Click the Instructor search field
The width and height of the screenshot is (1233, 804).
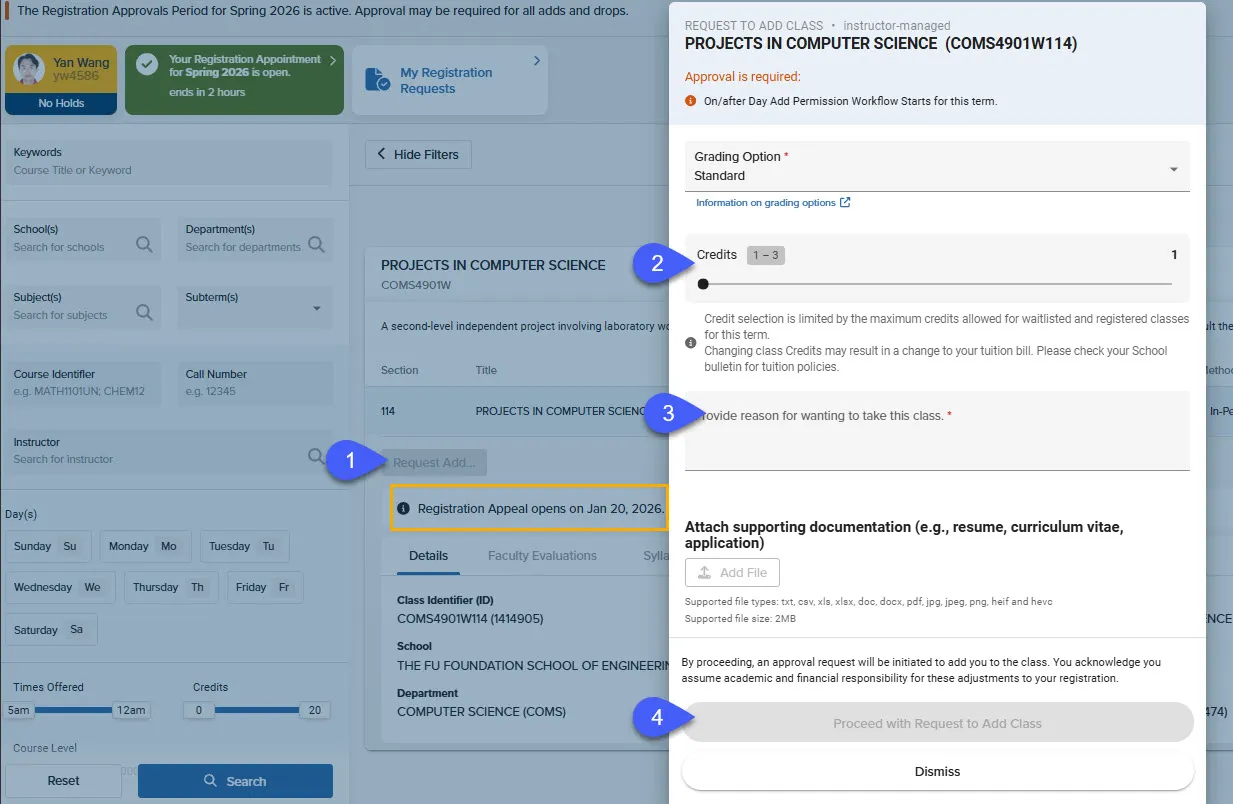169,451
